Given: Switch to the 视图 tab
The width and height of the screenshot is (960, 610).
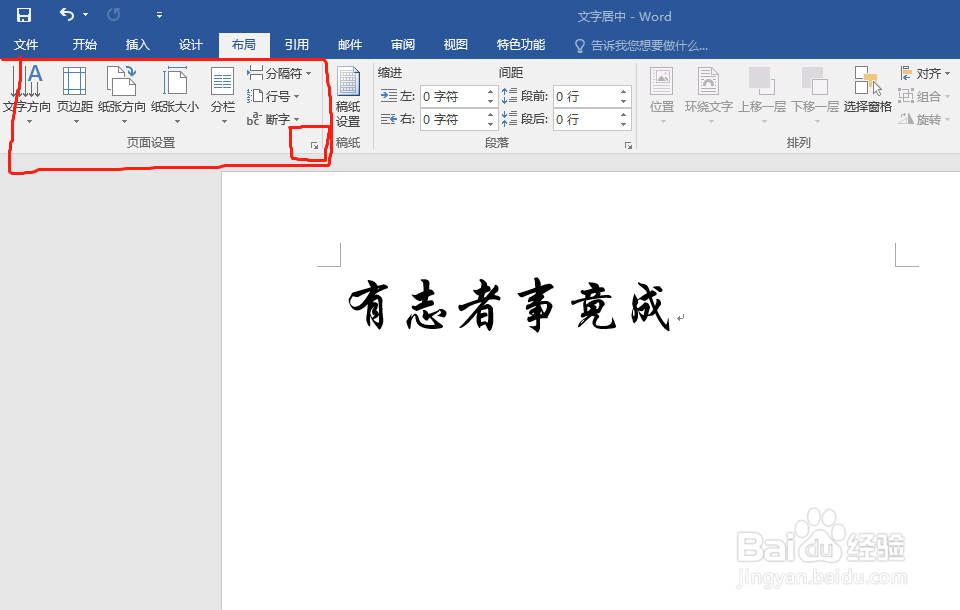Looking at the screenshot, I should click(x=456, y=45).
